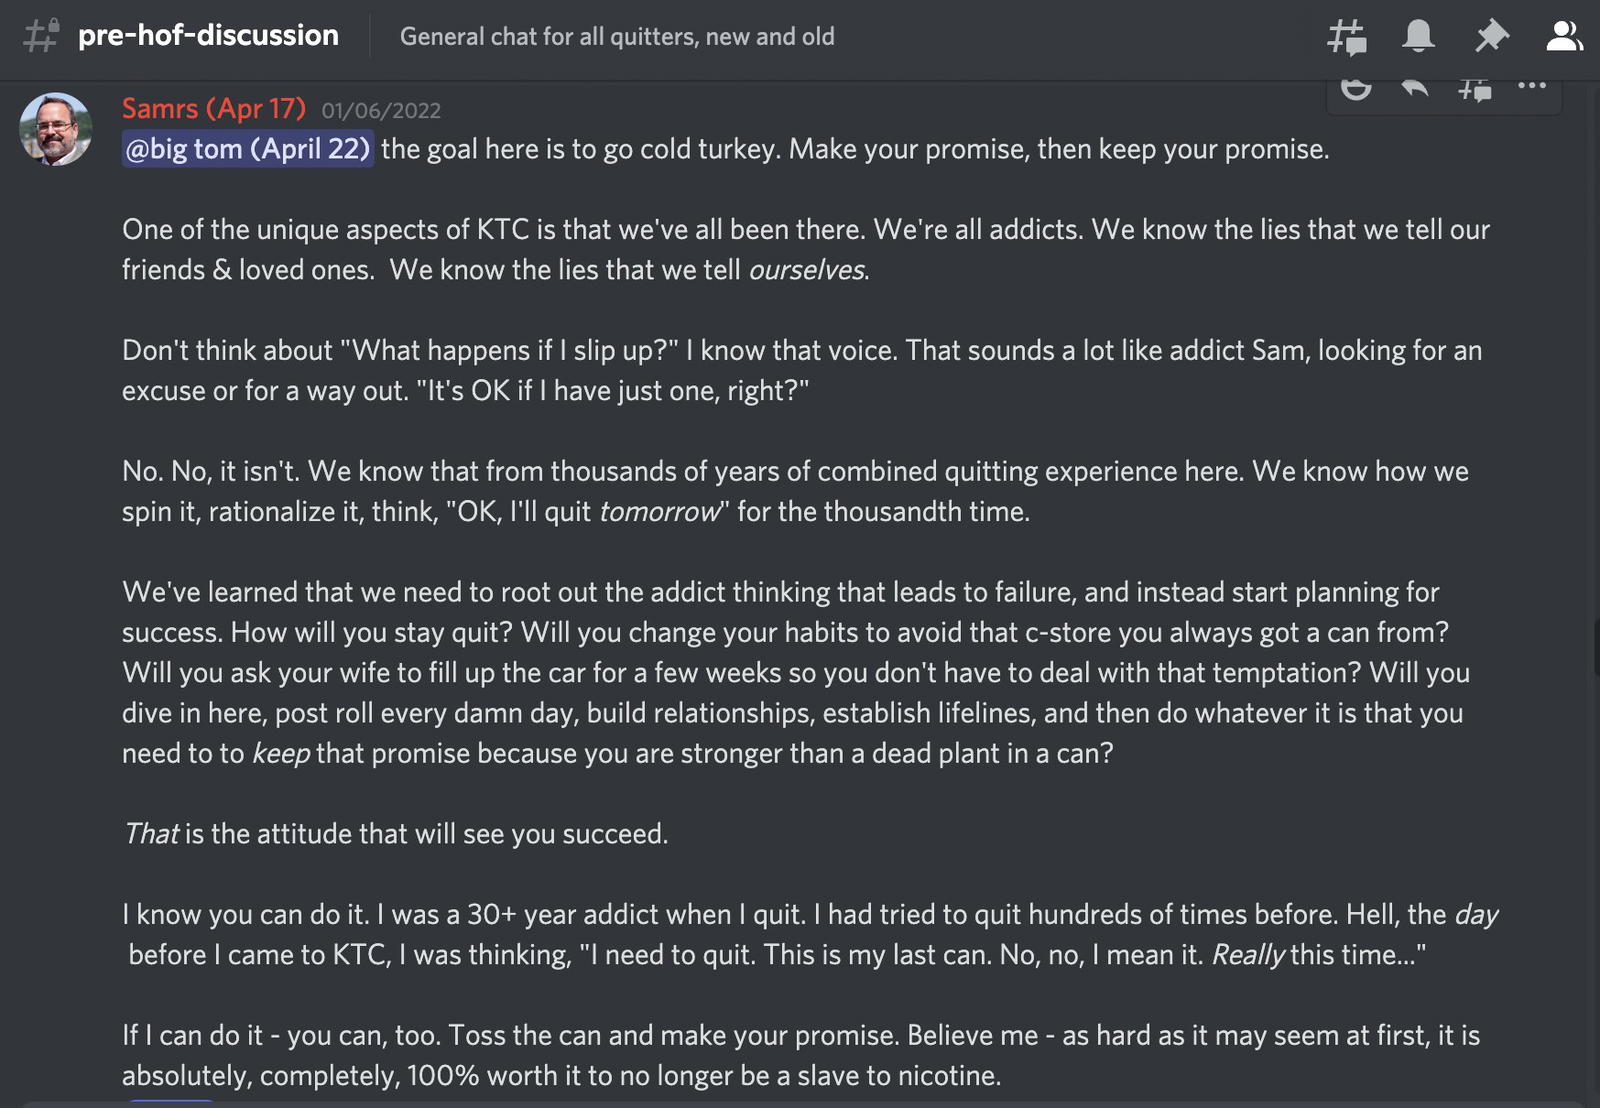Viewport: 1600px width, 1108px height.
Task: Create a thread from this message
Action: click(1474, 88)
